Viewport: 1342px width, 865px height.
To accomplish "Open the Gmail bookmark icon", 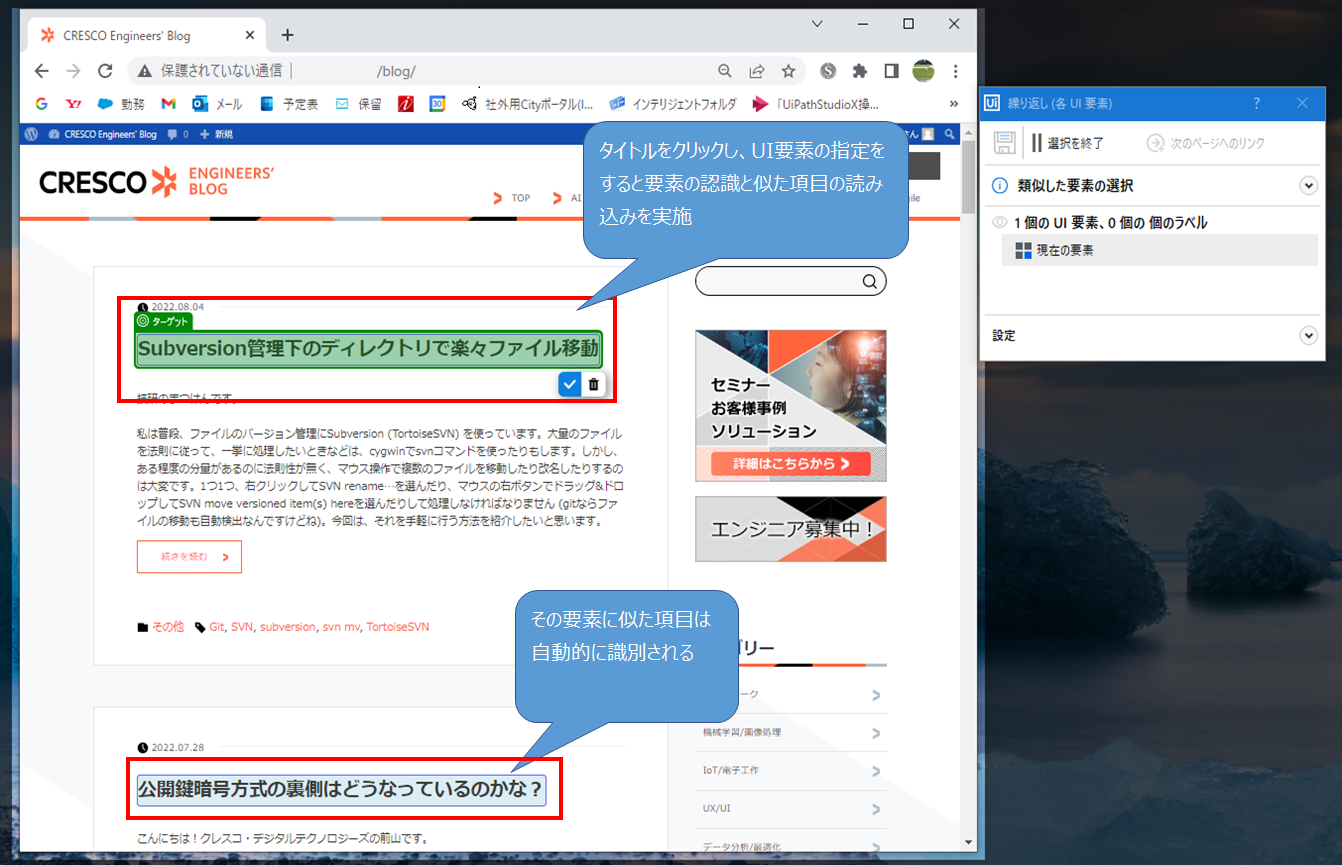I will tap(168, 103).
